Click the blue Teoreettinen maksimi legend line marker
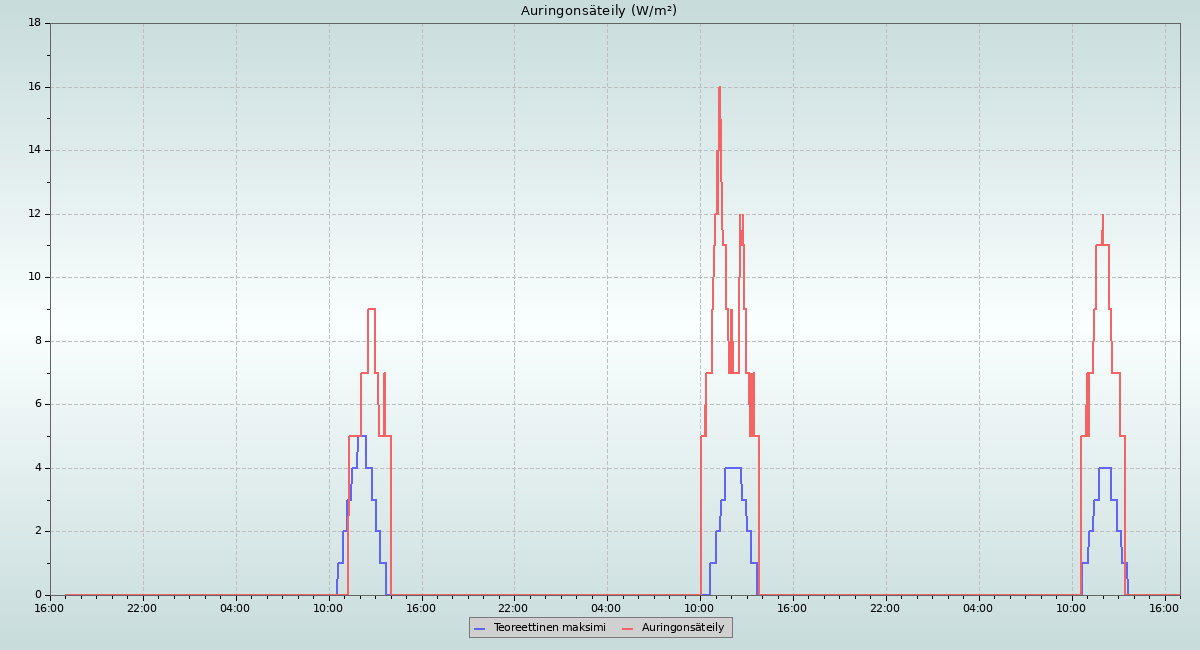The image size is (1200, 650). point(479,628)
